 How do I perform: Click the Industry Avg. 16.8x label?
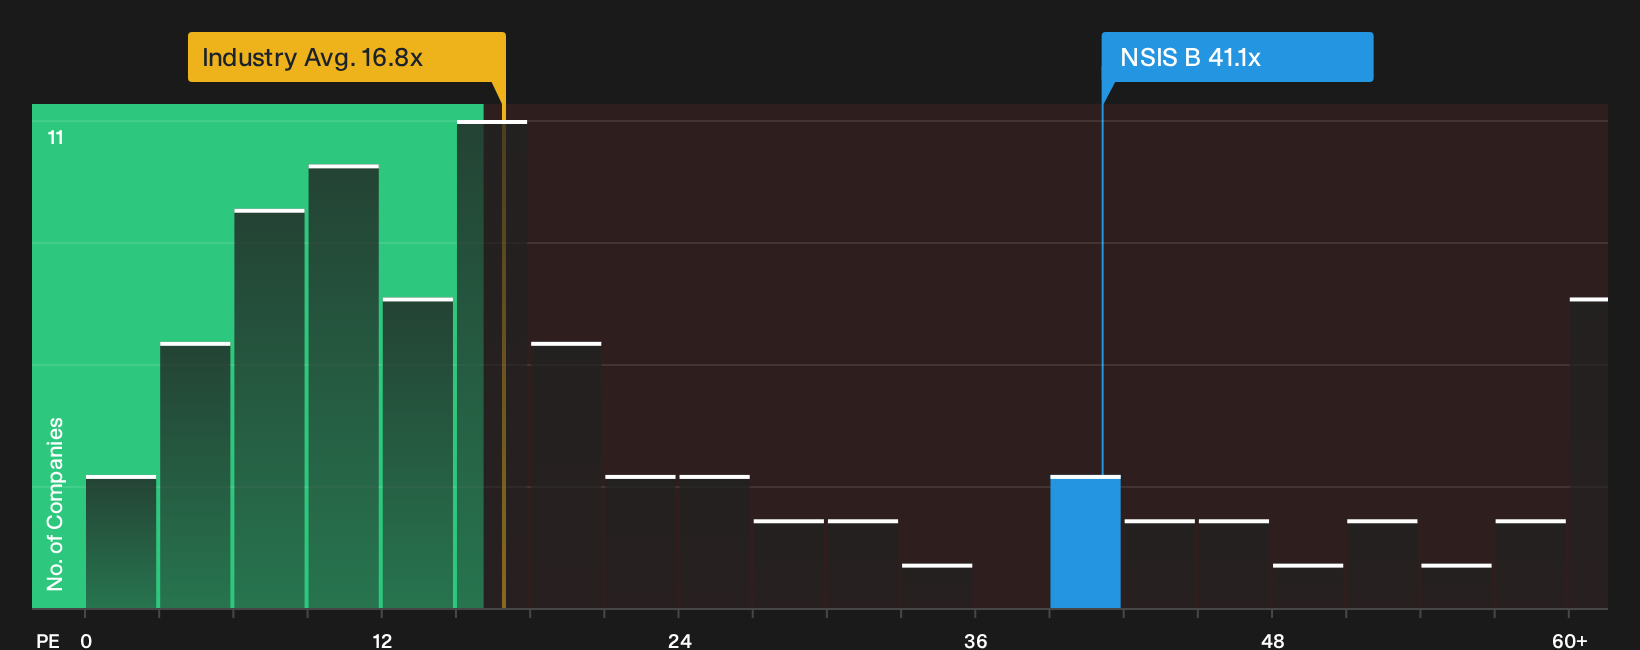coord(346,57)
